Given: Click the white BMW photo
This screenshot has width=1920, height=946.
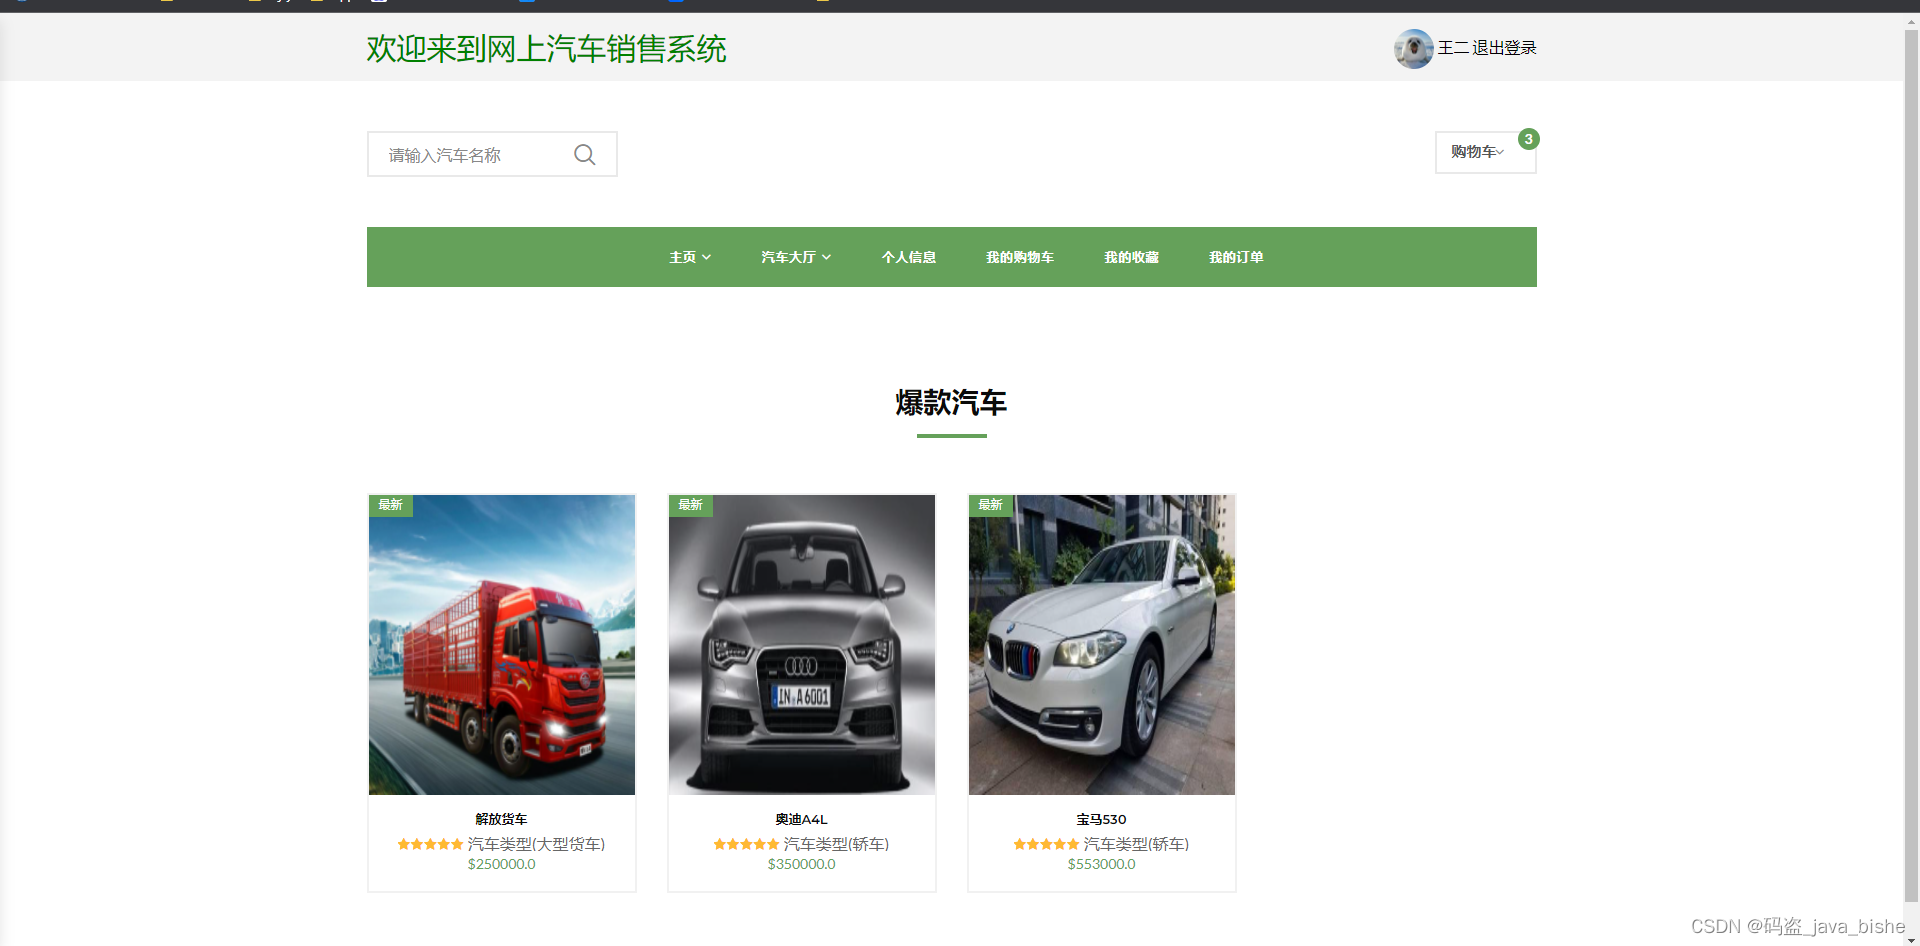Looking at the screenshot, I should point(1102,645).
